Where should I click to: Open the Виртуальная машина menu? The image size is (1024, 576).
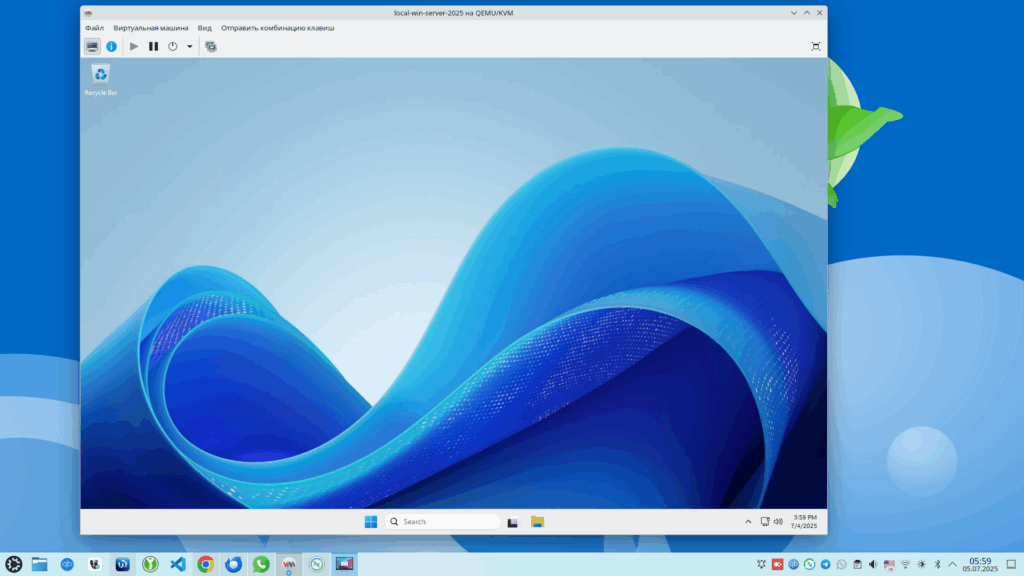tap(151, 28)
